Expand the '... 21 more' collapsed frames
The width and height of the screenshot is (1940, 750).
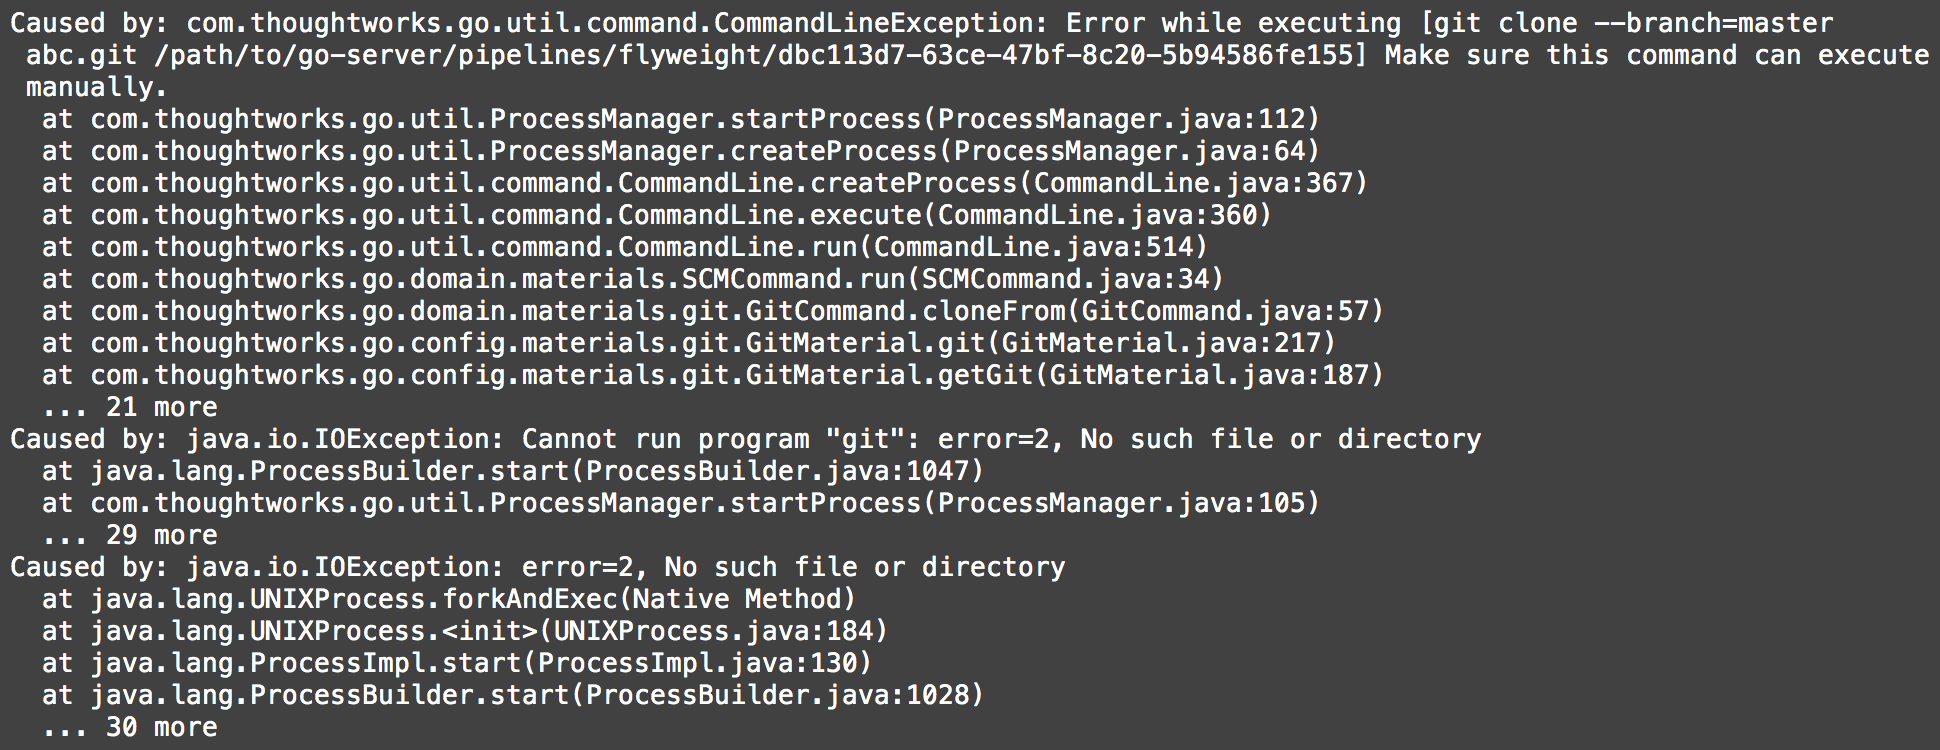coord(130,407)
